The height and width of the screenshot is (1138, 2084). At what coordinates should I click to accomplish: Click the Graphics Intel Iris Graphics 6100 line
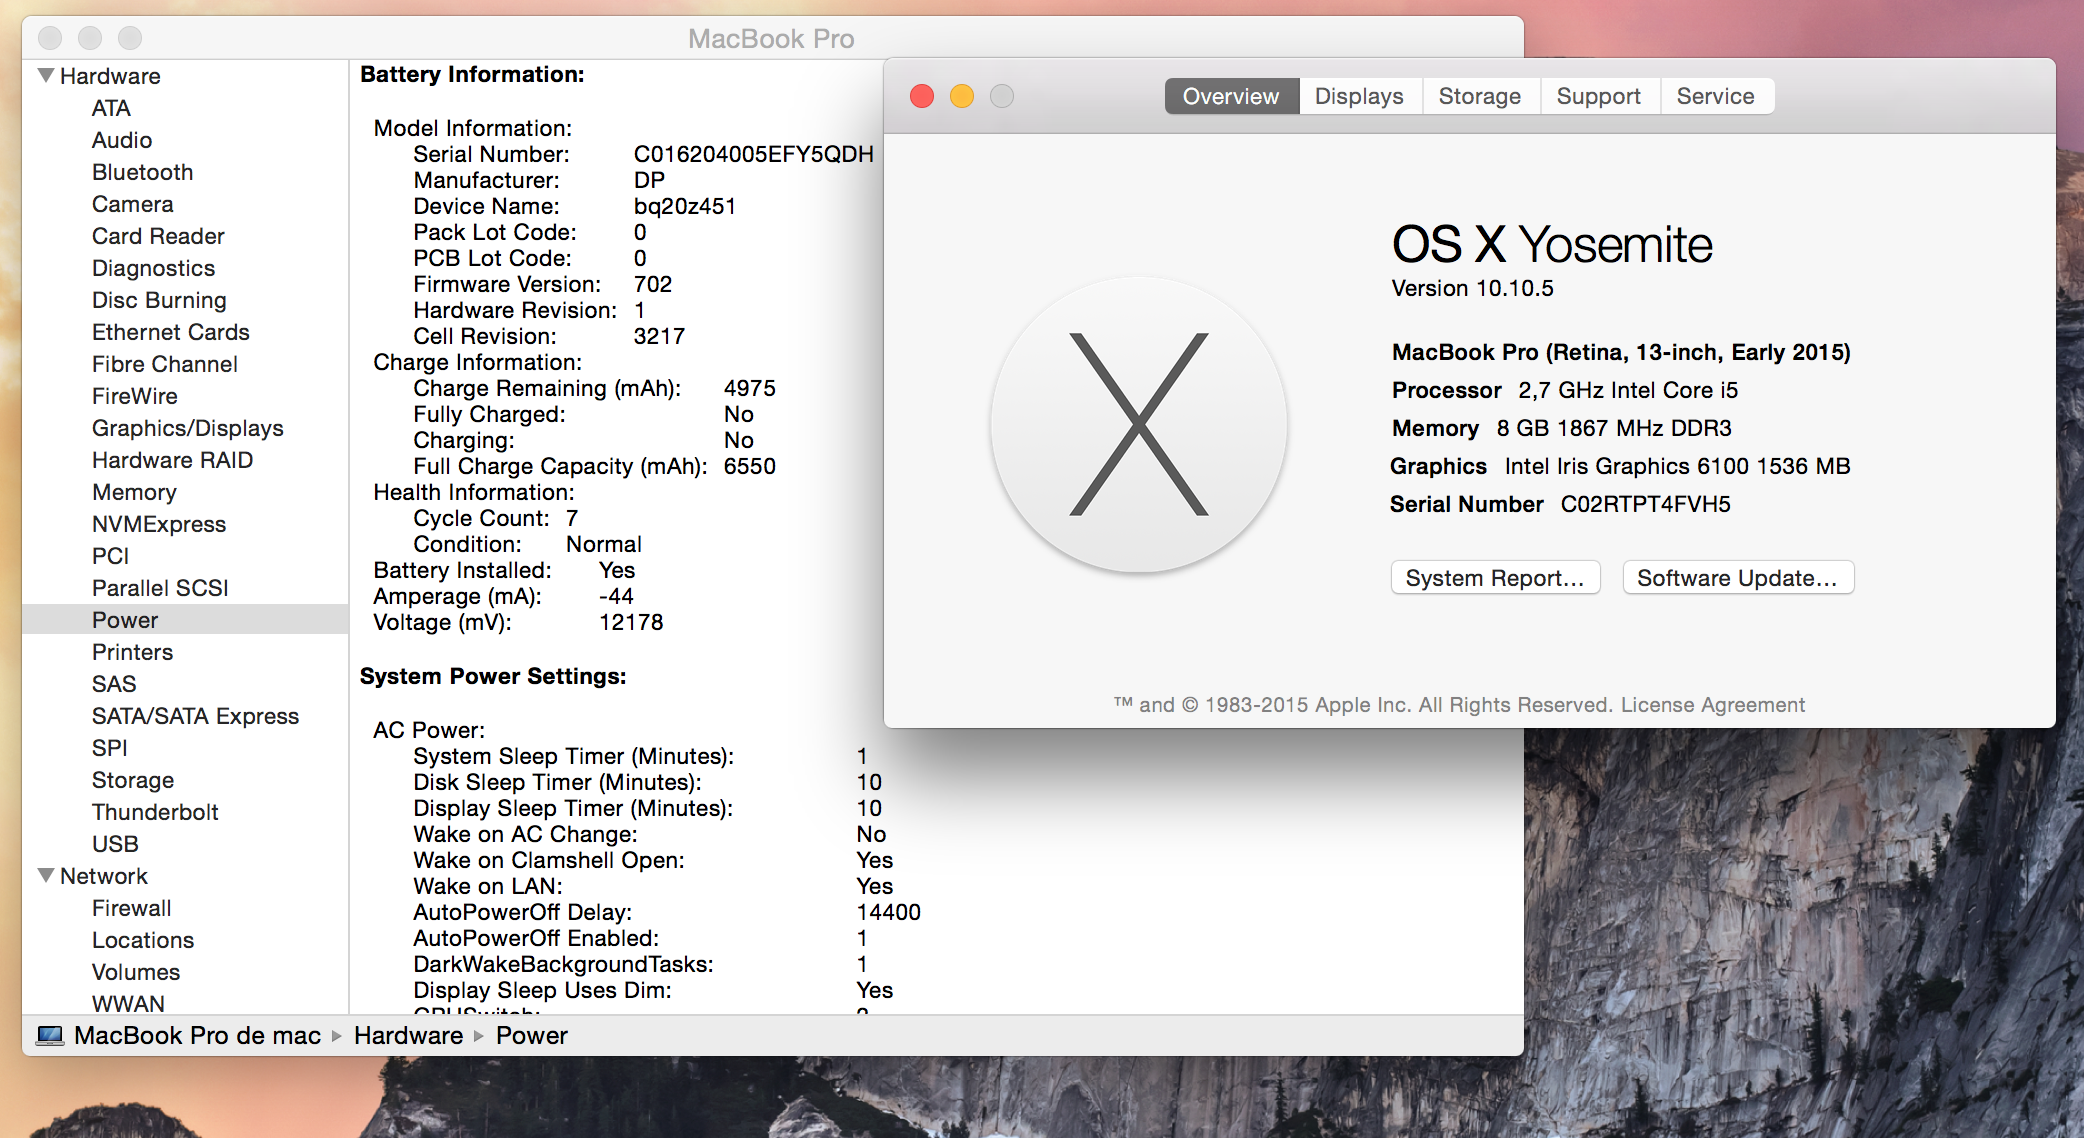coord(1620,466)
